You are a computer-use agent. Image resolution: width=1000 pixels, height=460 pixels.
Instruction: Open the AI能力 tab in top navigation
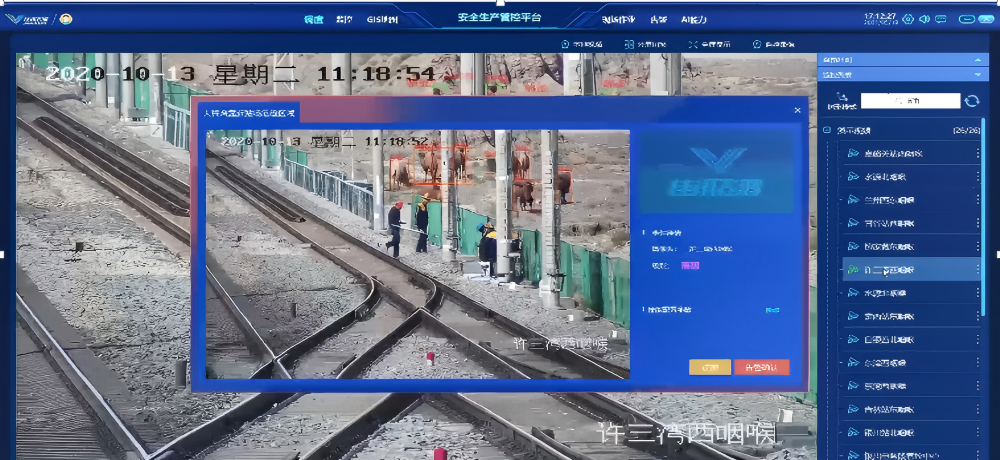693,19
